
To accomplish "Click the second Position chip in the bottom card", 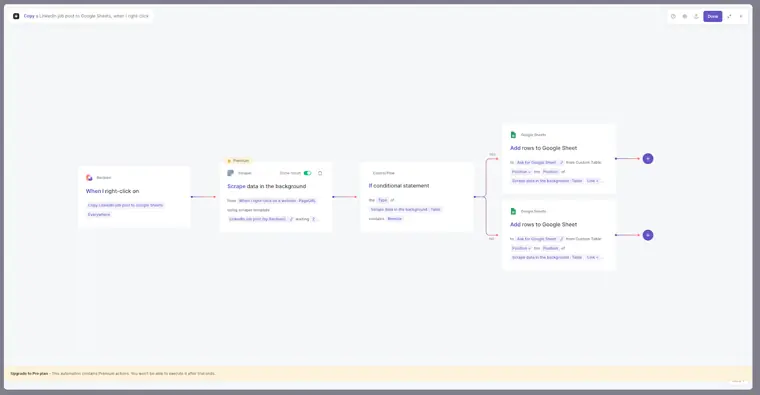I will click(551, 248).
